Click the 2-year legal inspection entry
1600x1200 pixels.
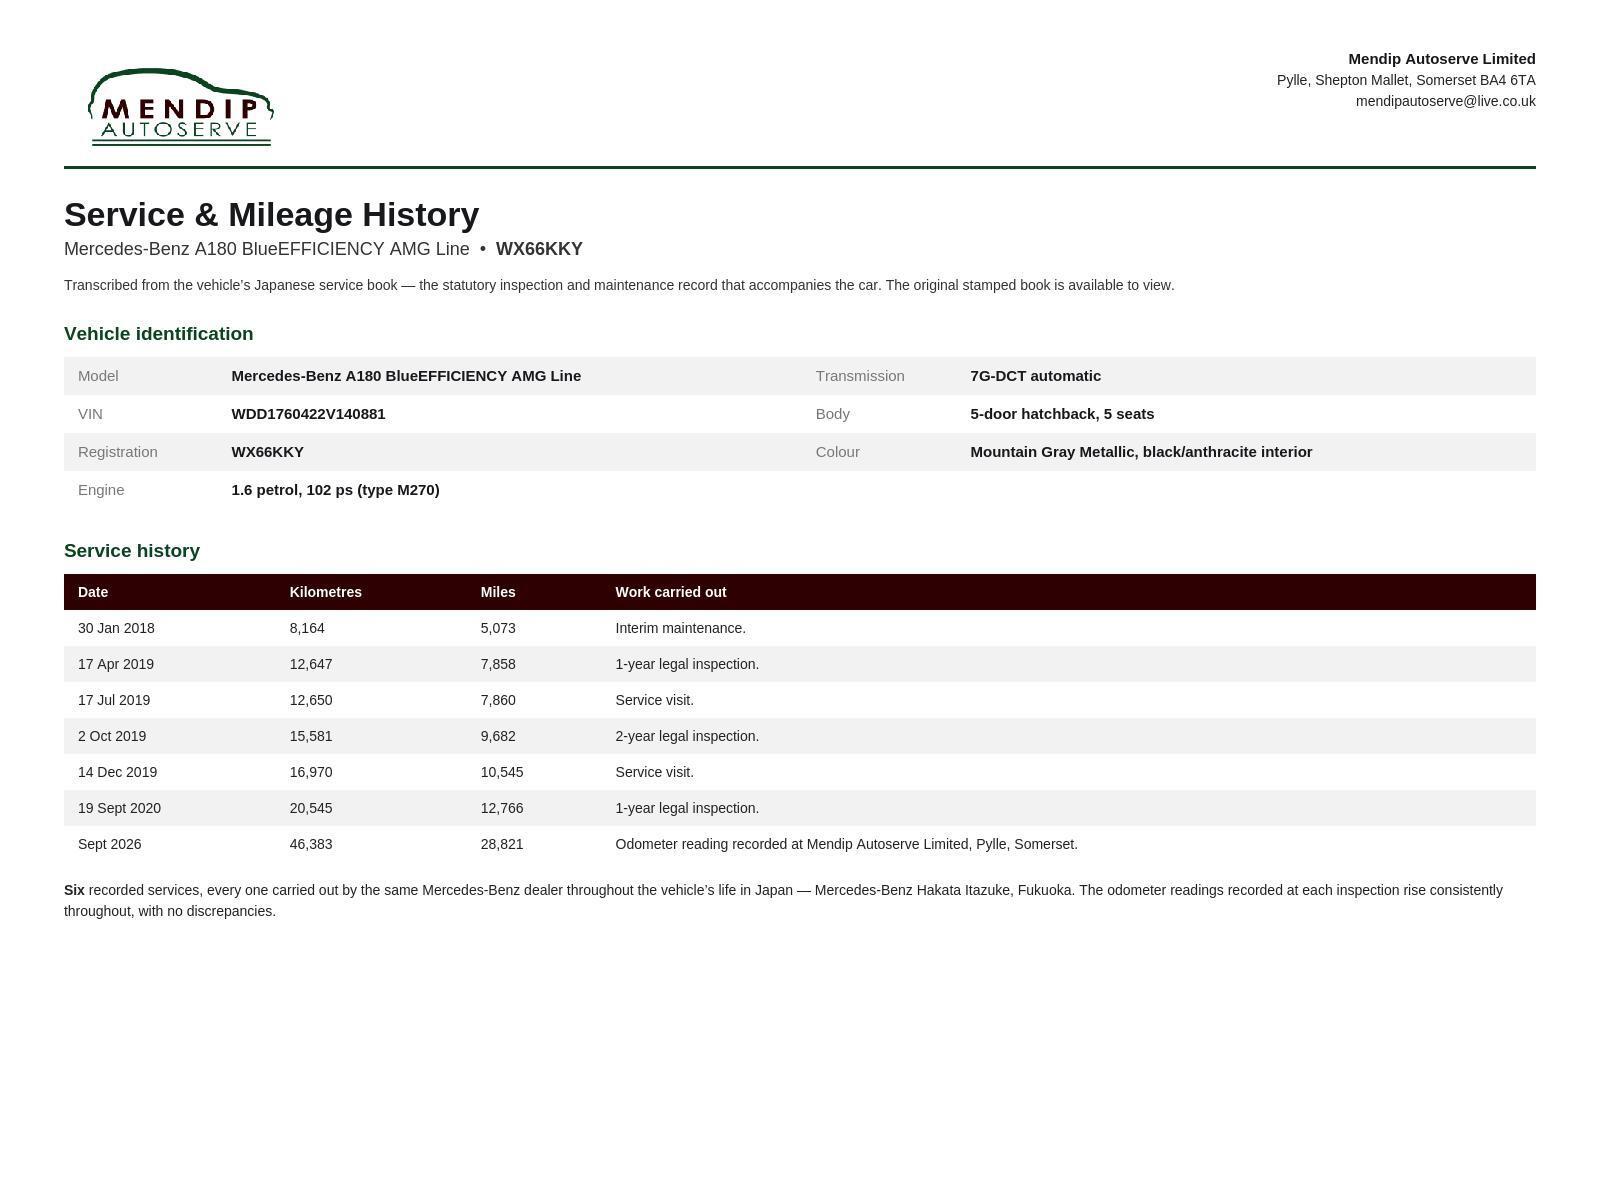[x=687, y=736]
